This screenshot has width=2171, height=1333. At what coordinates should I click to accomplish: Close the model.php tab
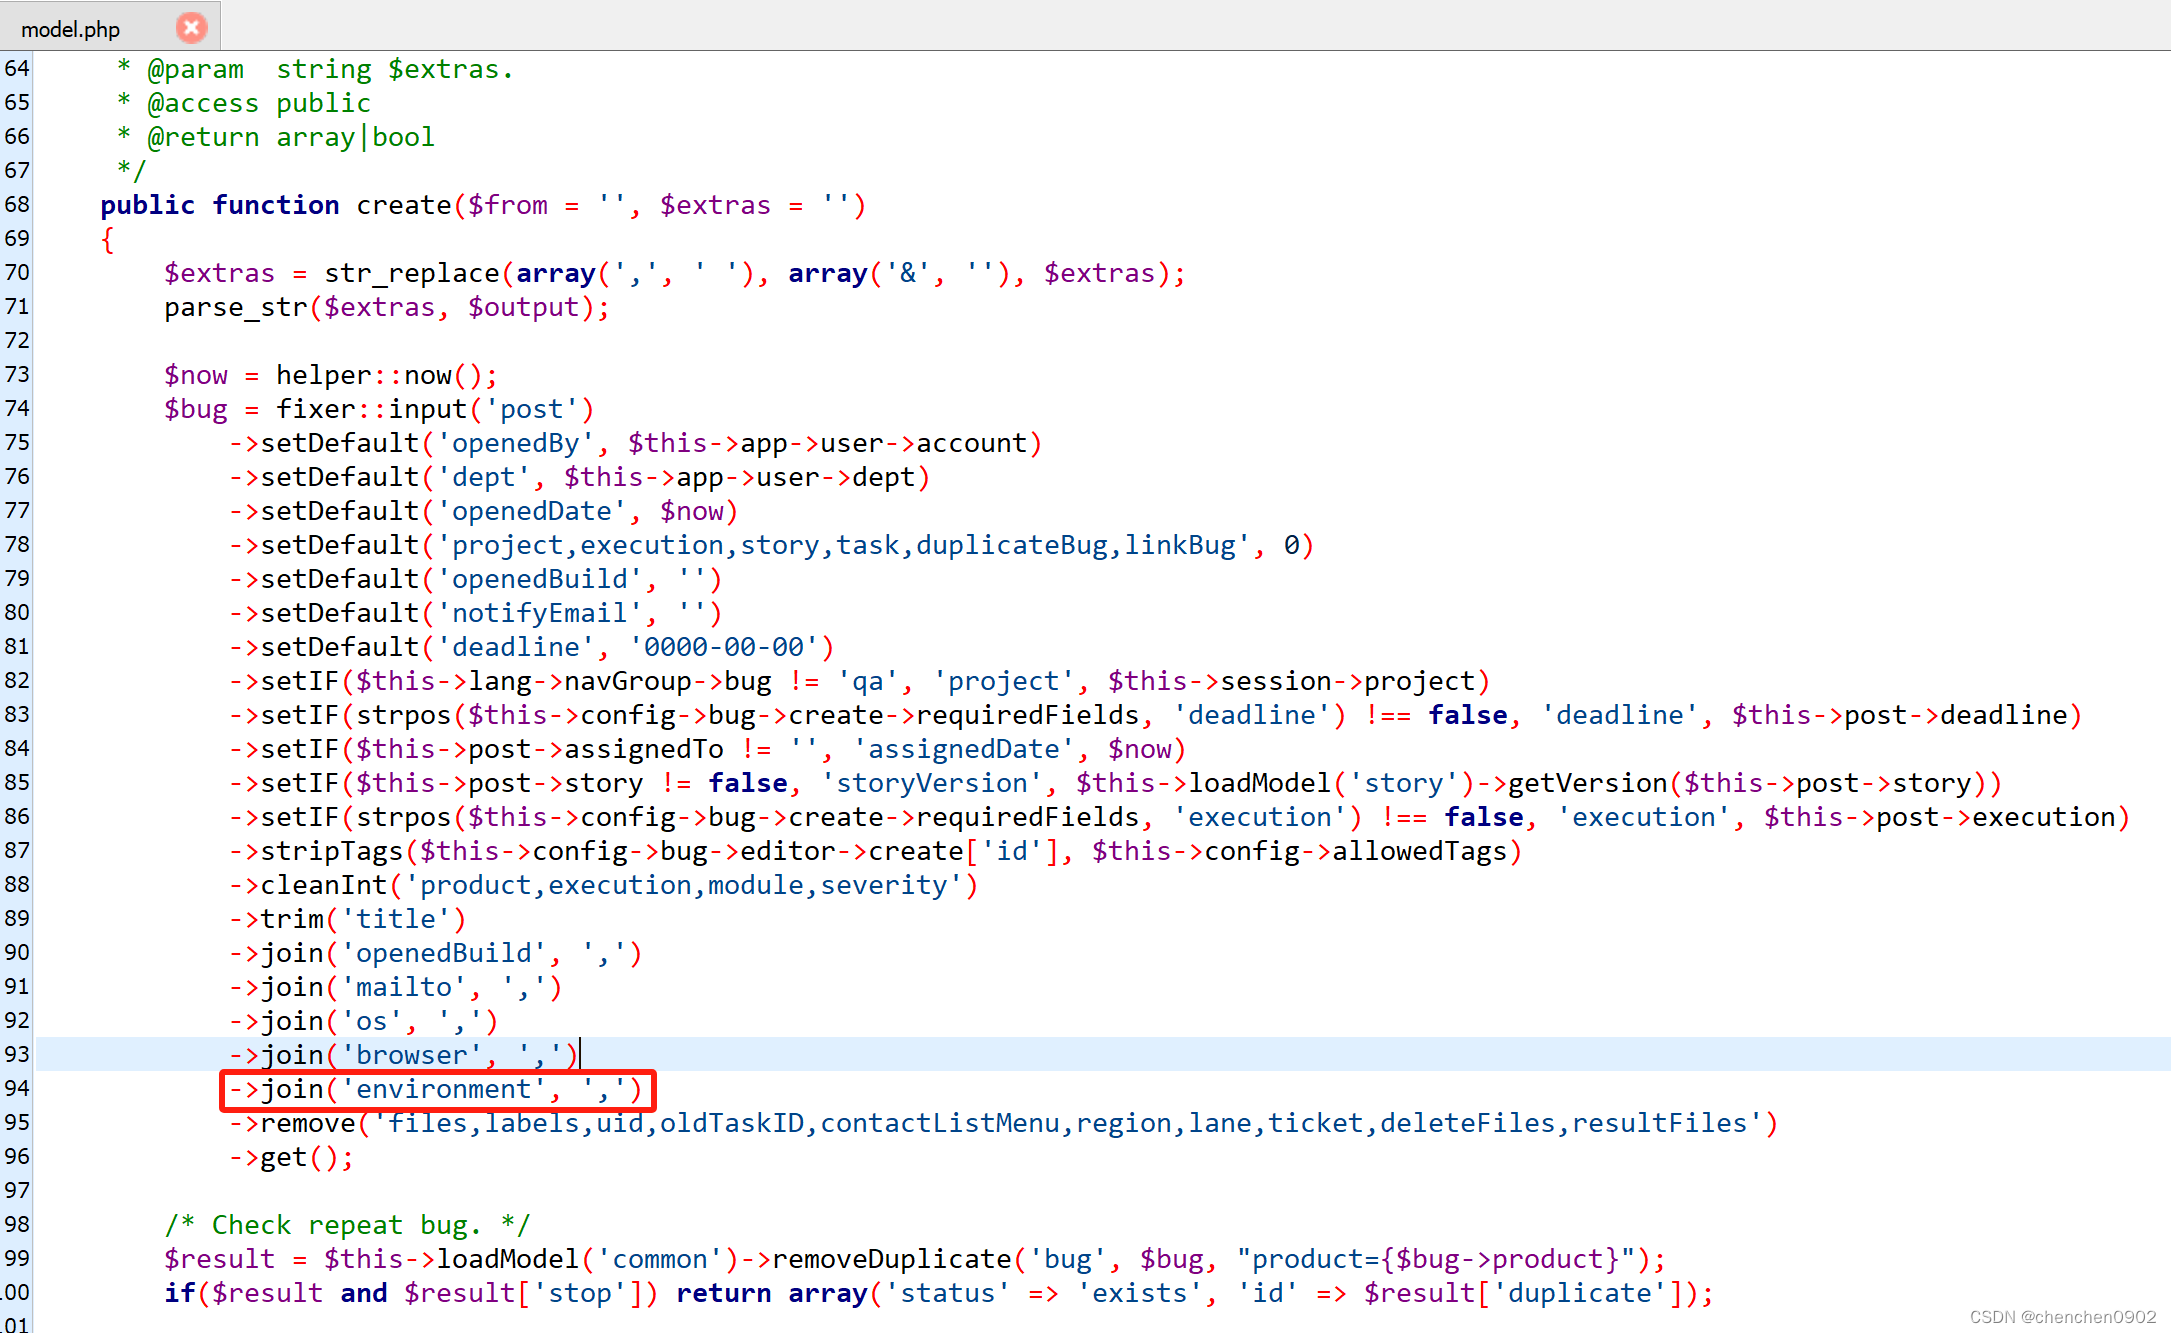pos(191,28)
